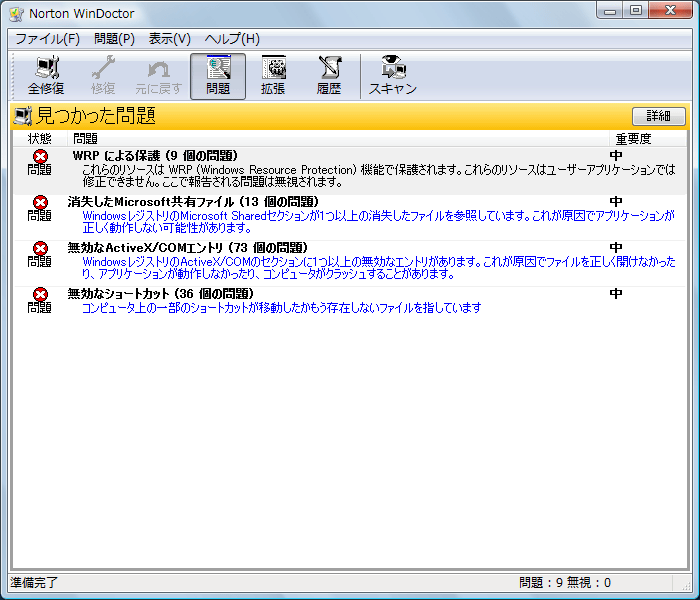Select 消失したMicrosoft共有ファイル (13 個の問題) row

(350, 217)
